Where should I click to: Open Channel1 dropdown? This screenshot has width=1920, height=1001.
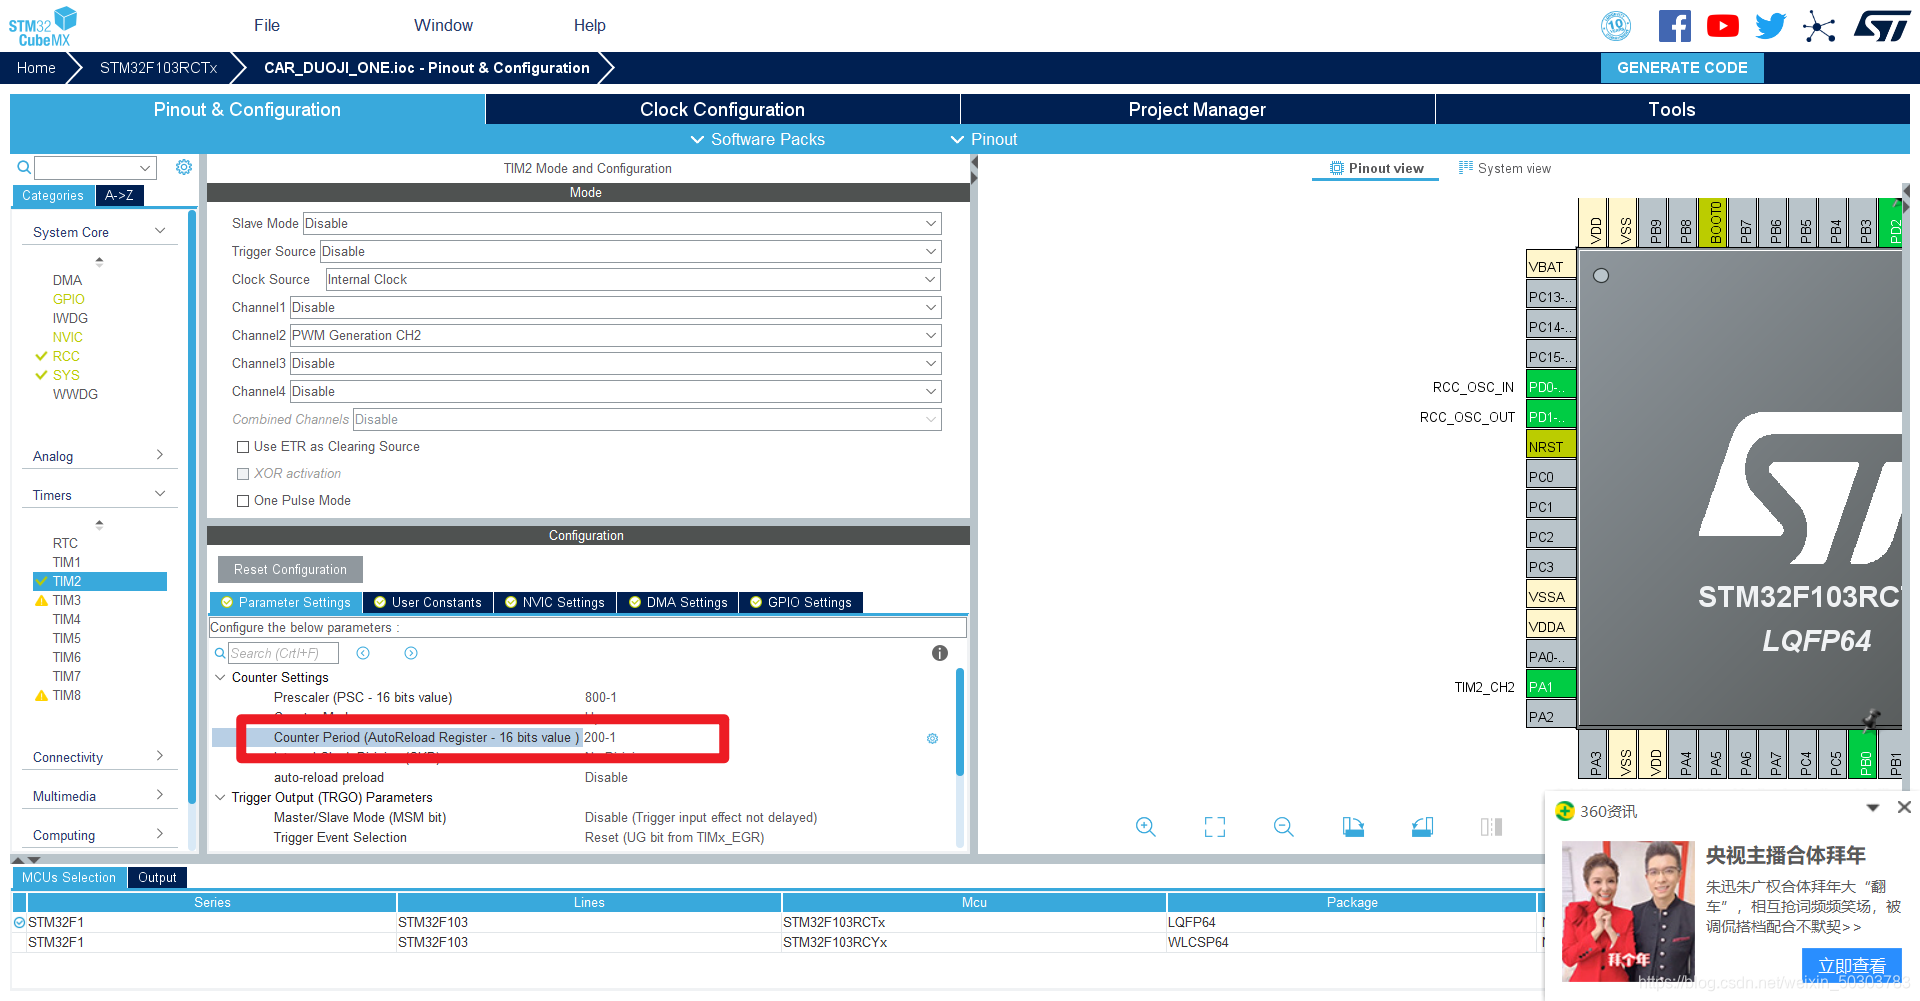[615, 307]
